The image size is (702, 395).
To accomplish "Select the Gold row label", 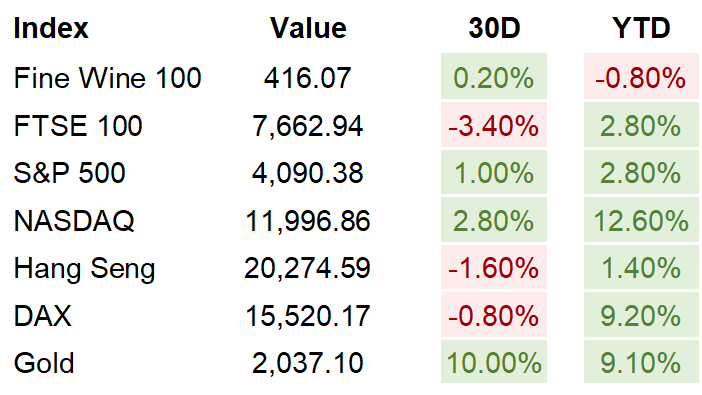I will tap(44, 363).
